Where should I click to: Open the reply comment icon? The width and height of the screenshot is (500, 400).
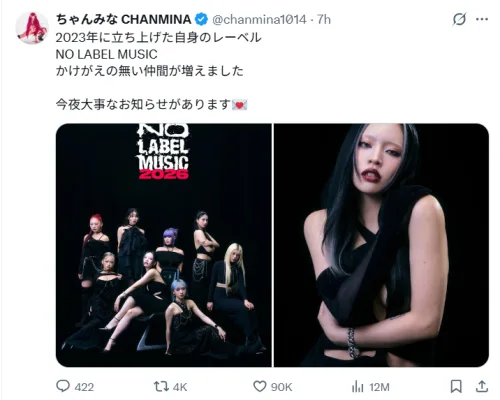[63, 386]
